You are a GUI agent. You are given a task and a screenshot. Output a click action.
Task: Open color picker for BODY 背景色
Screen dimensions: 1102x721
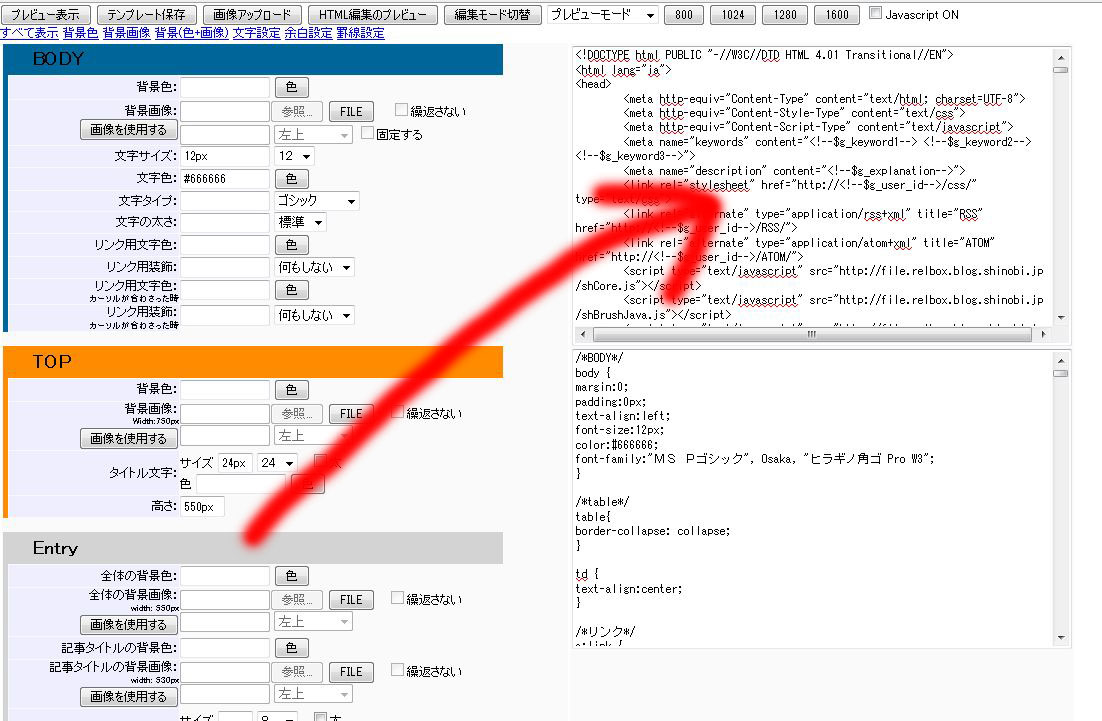point(292,87)
